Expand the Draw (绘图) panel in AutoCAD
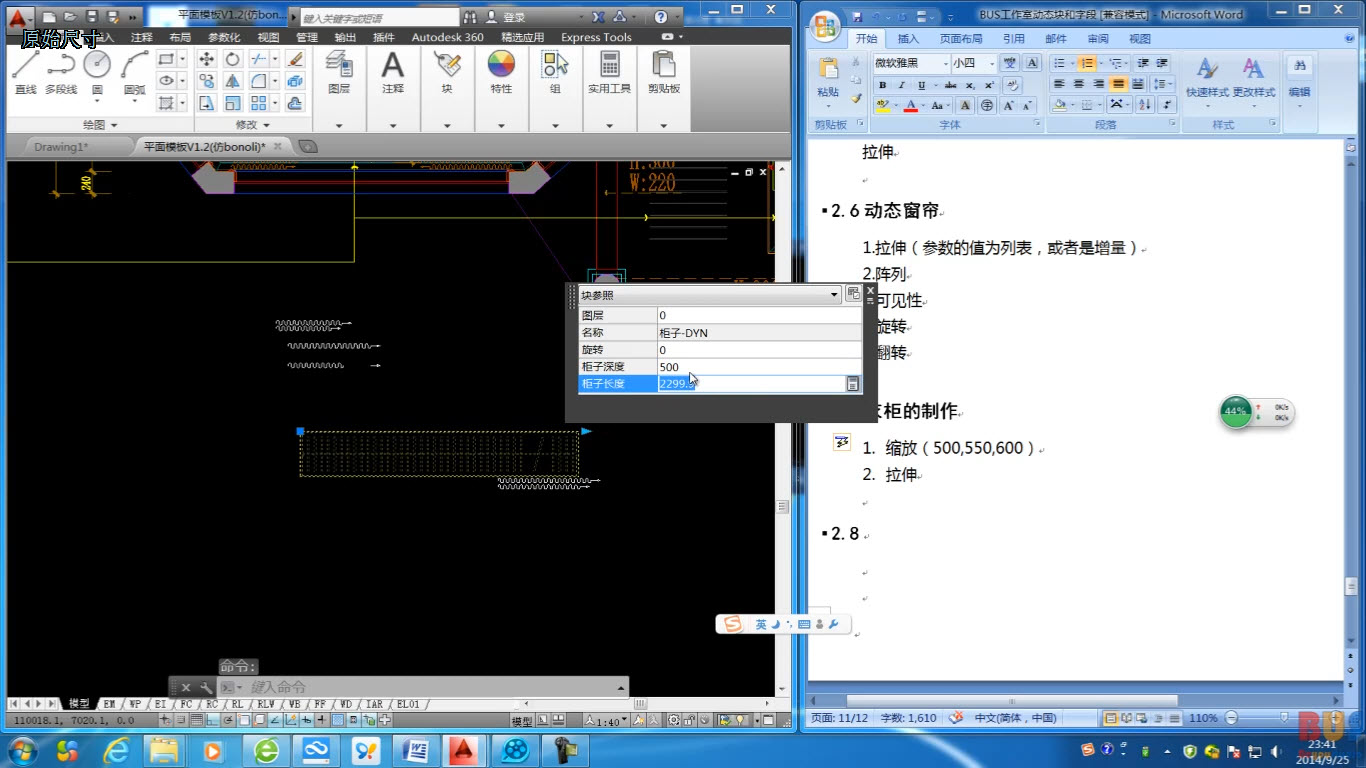The width and height of the screenshot is (1366, 768). point(100,125)
